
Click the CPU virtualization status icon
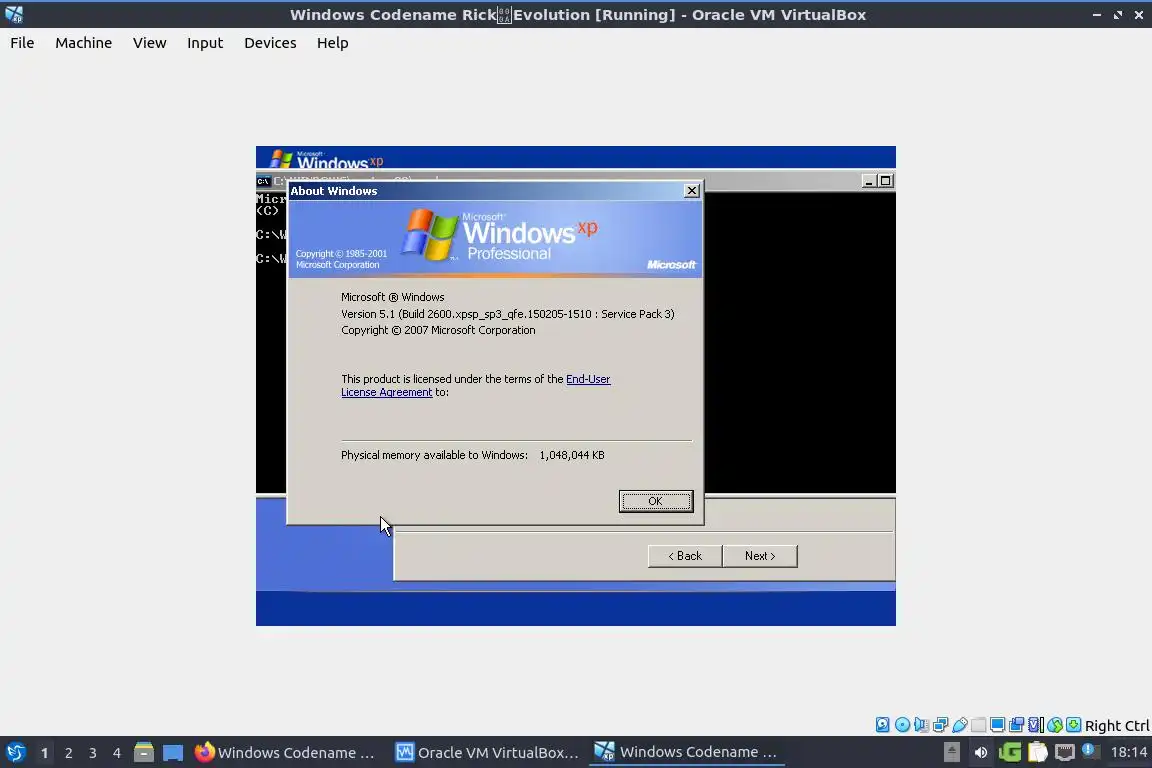click(x=1036, y=725)
